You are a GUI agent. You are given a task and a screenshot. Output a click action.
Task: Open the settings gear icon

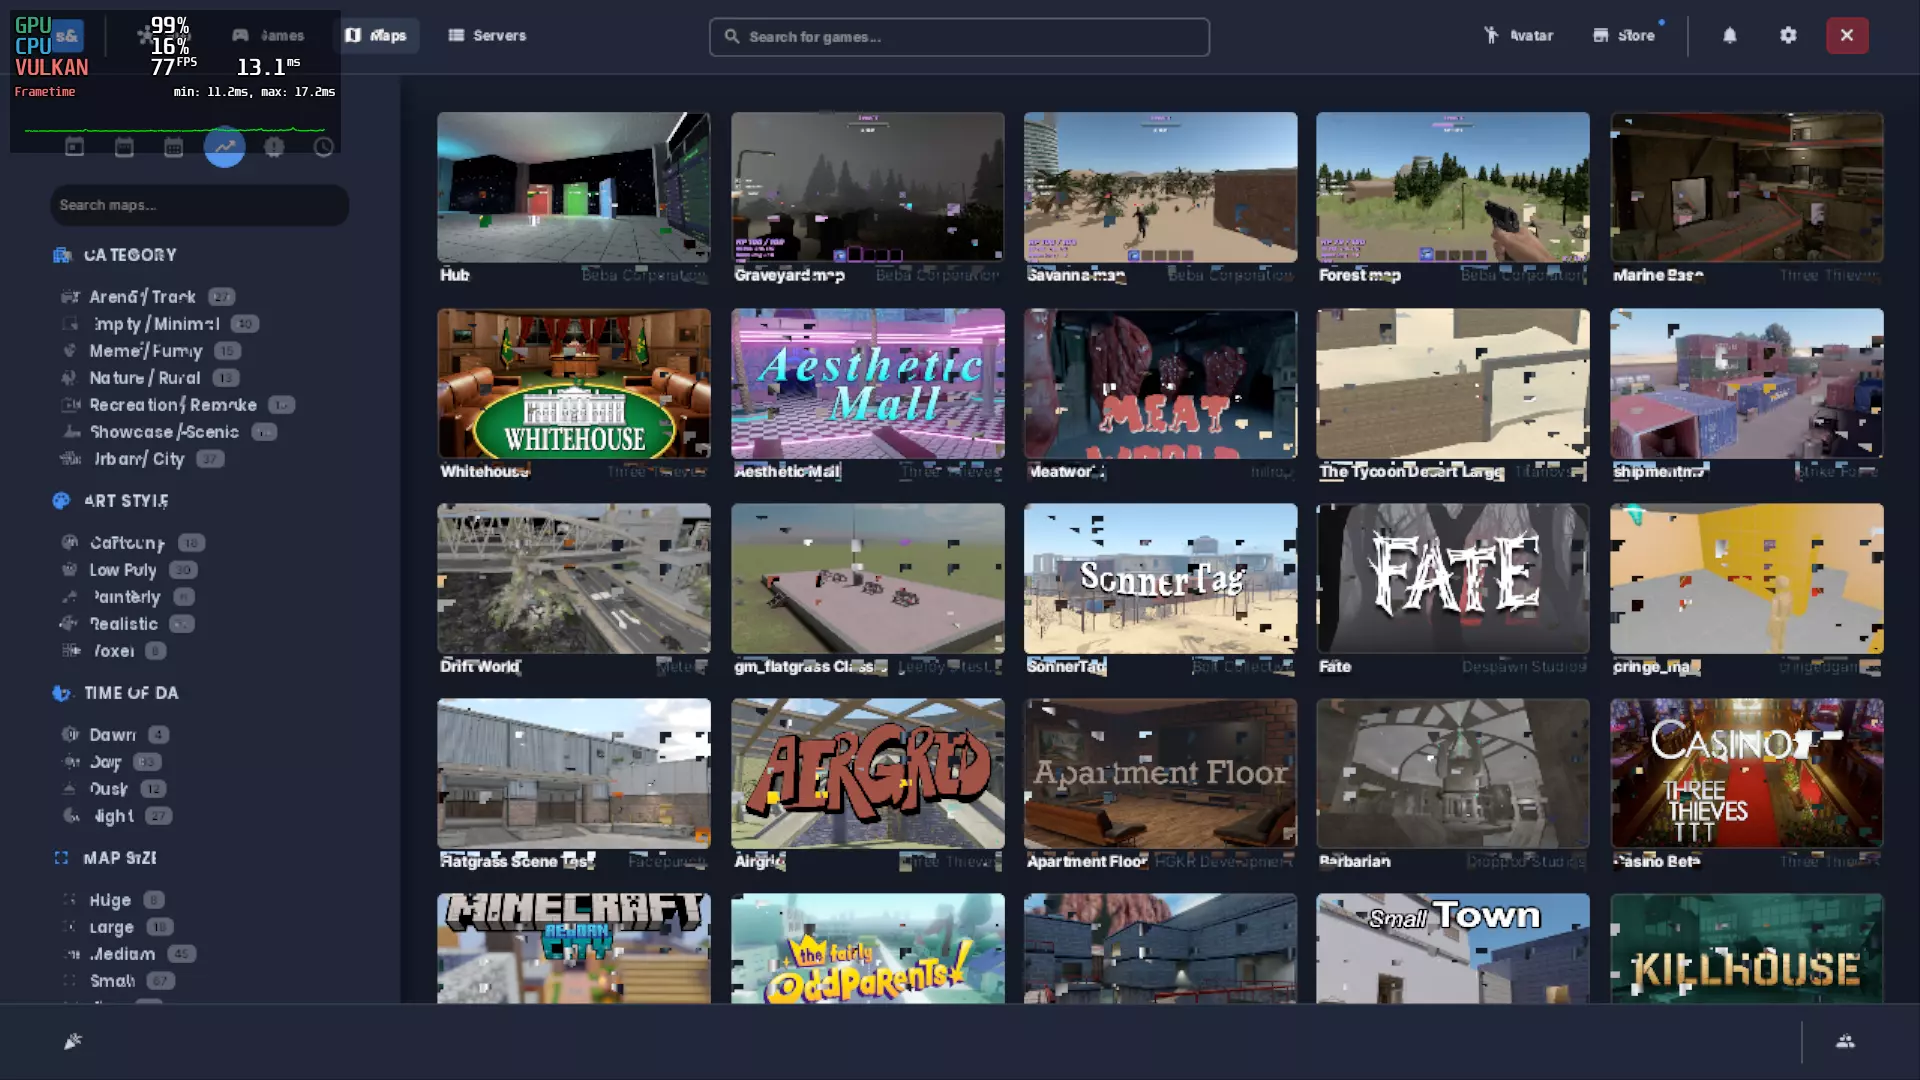[x=1788, y=35]
